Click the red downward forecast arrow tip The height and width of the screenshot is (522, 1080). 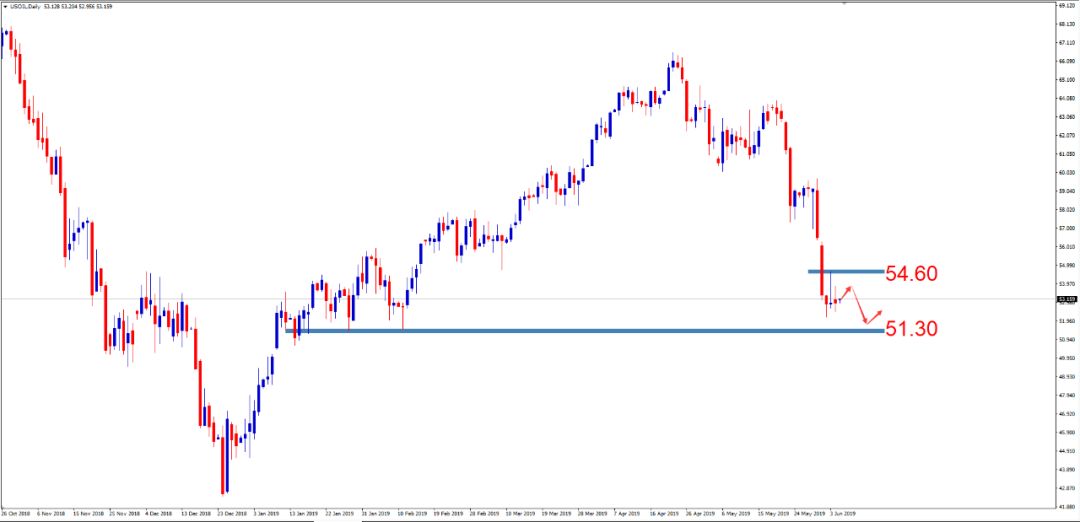point(864,321)
